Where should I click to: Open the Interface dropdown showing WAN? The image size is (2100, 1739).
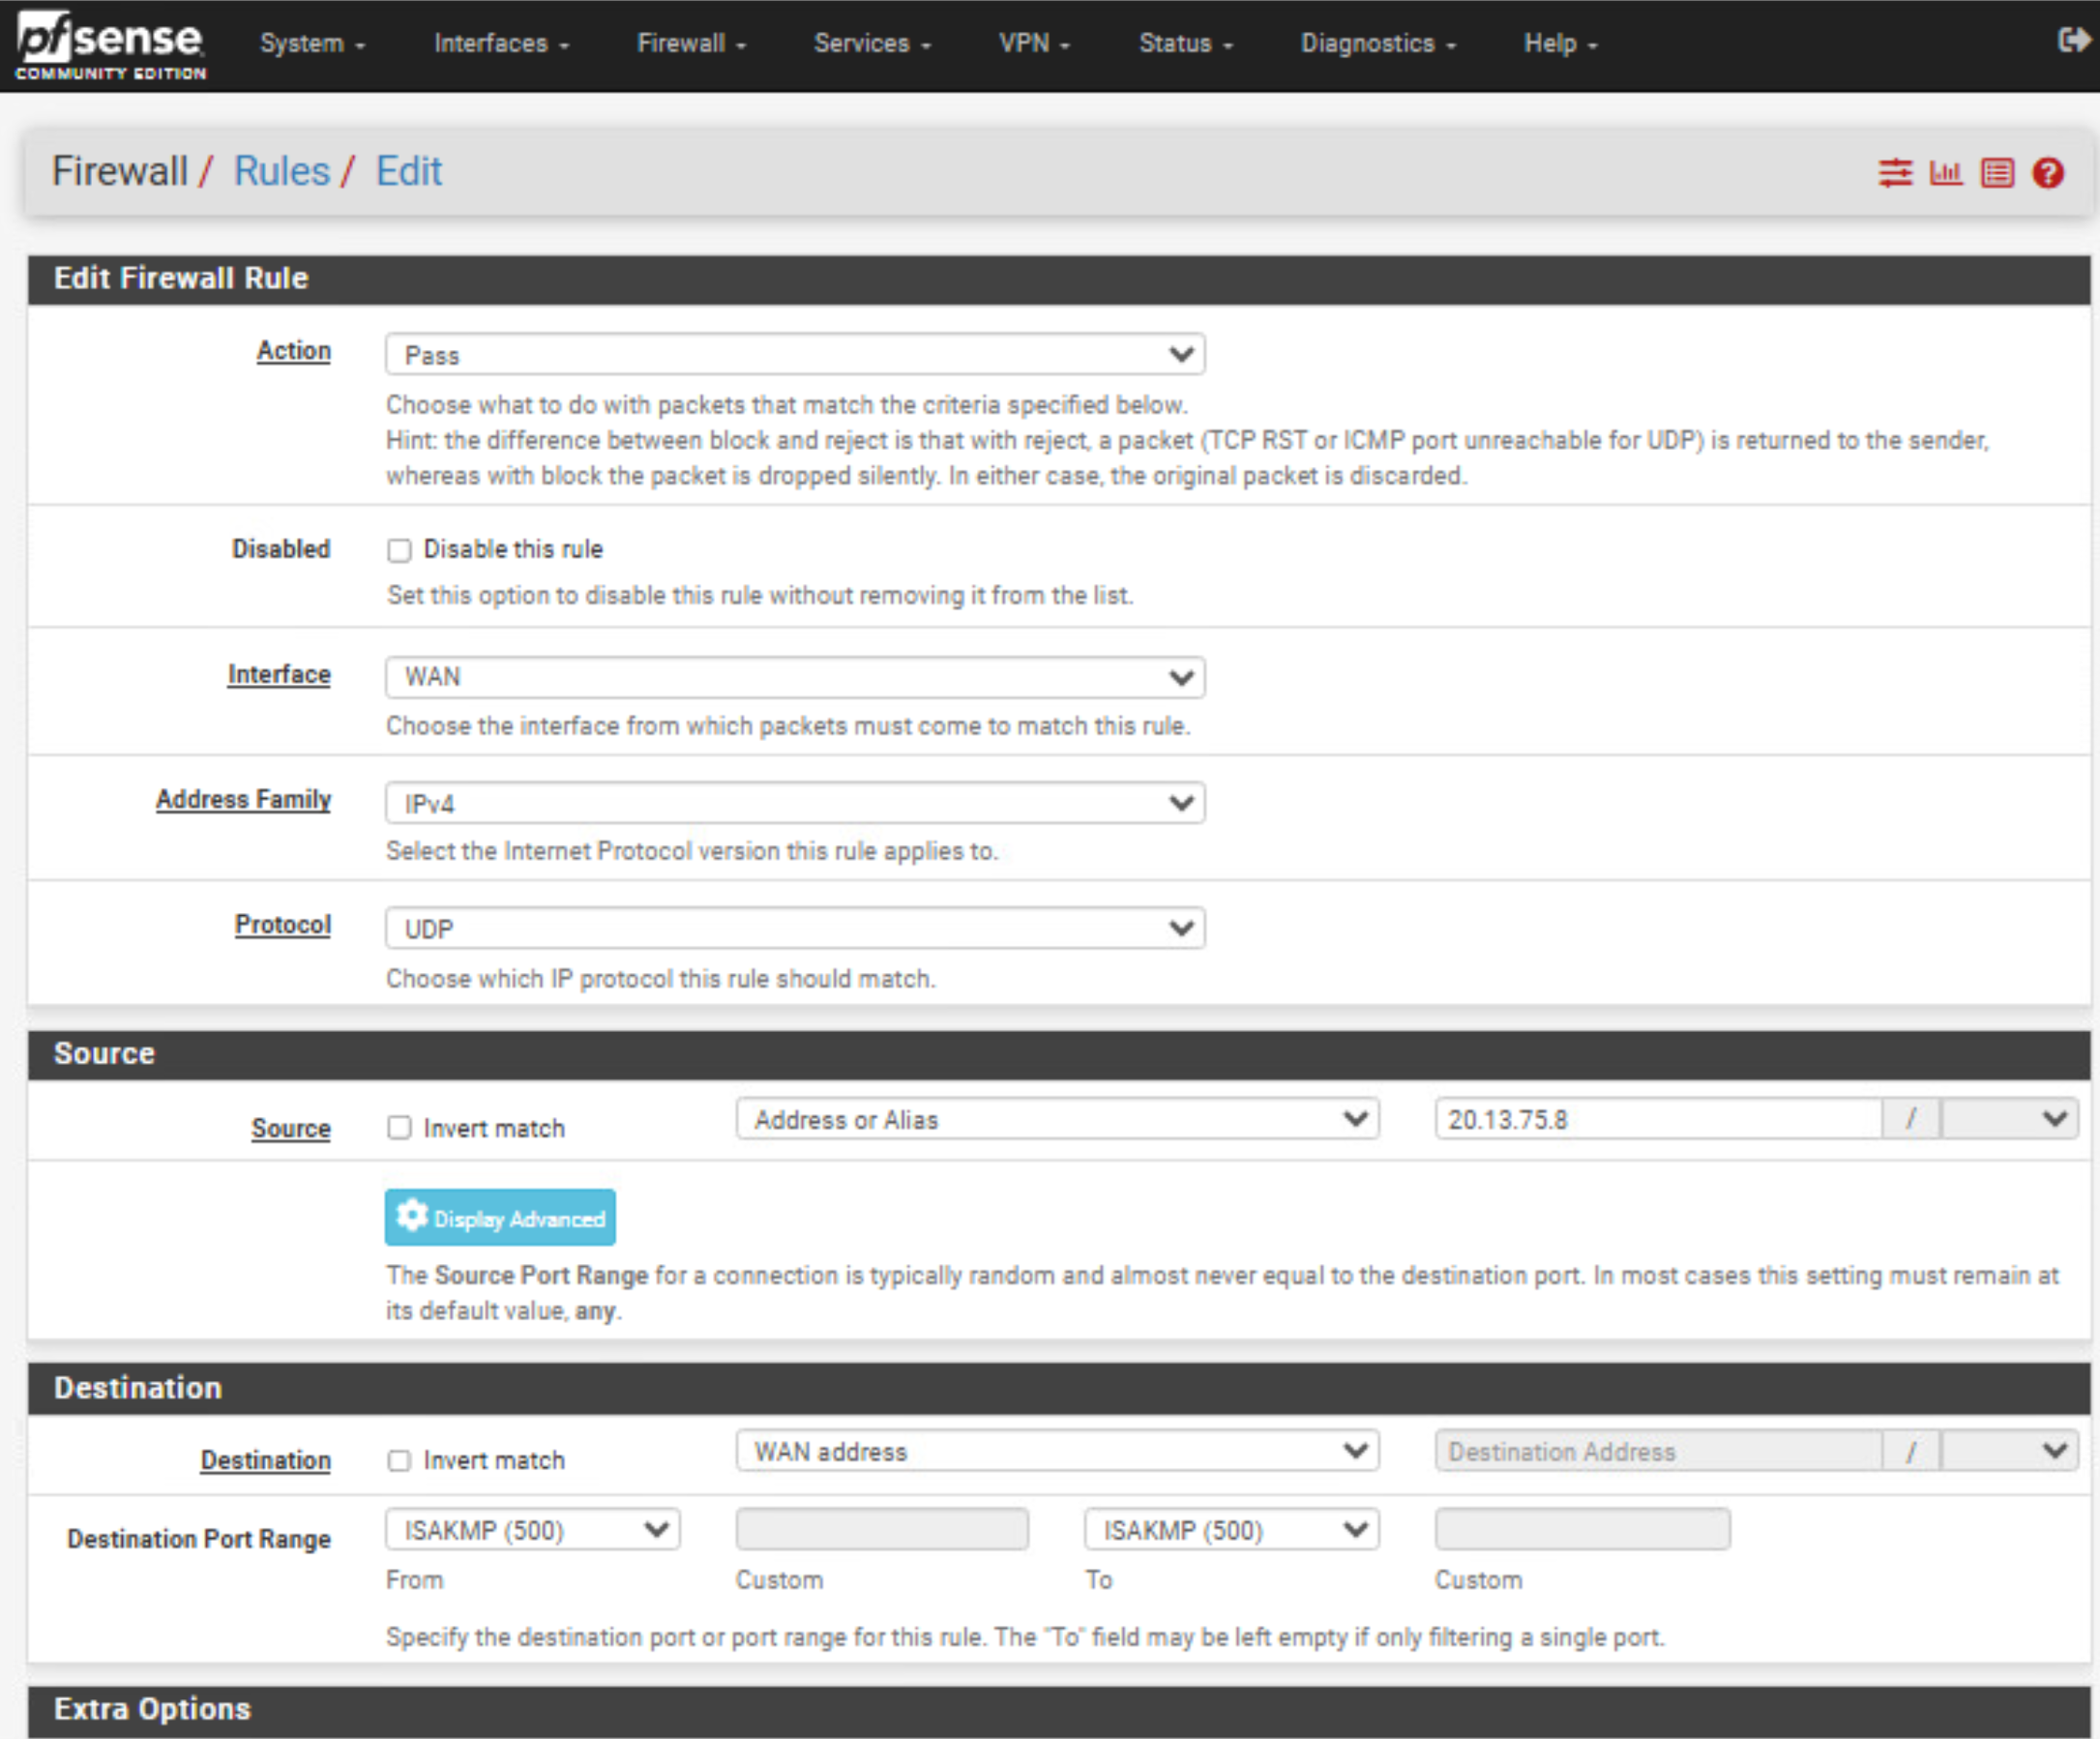[x=794, y=677]
